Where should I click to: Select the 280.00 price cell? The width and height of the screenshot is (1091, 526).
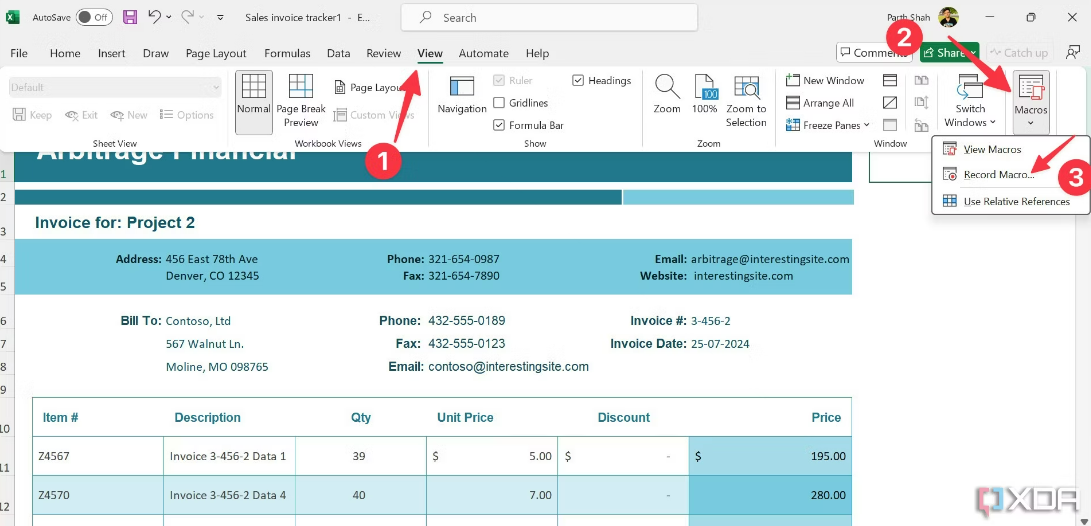coord(770,495)
